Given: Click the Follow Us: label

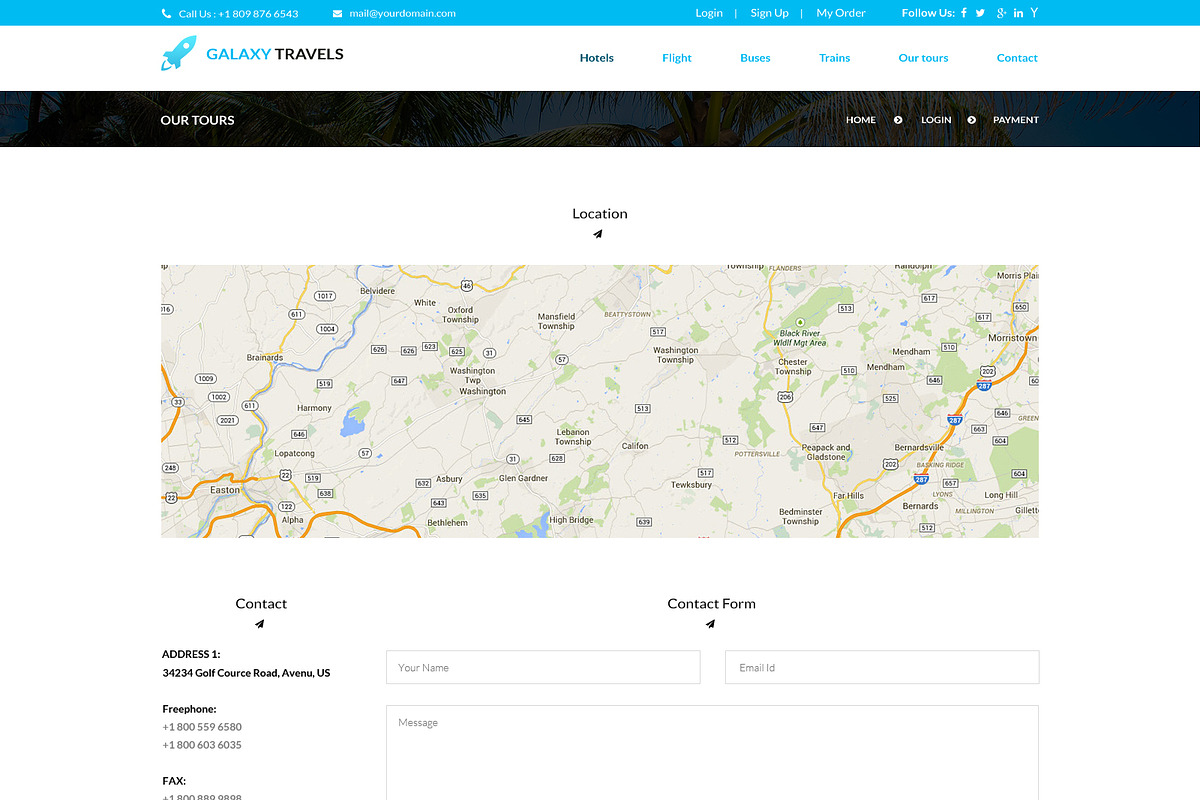Looking at the screenshot, I should point(928,13).
